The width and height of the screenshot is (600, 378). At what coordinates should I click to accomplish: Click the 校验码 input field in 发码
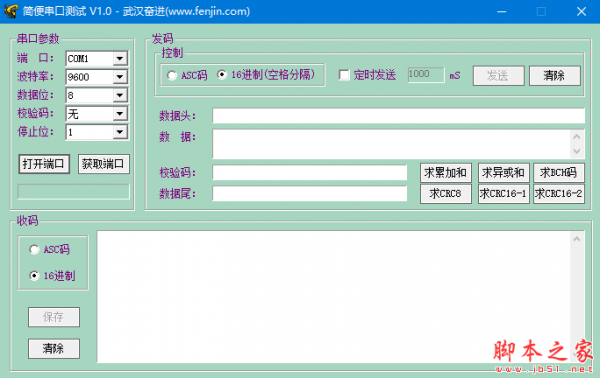click(310, 173)
